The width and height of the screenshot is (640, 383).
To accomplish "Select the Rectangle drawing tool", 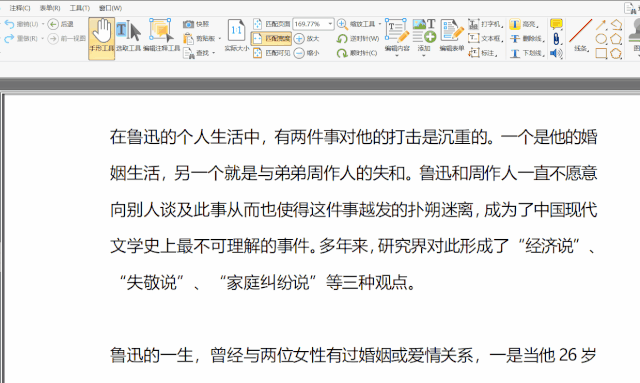I will (x=601, y=53).
